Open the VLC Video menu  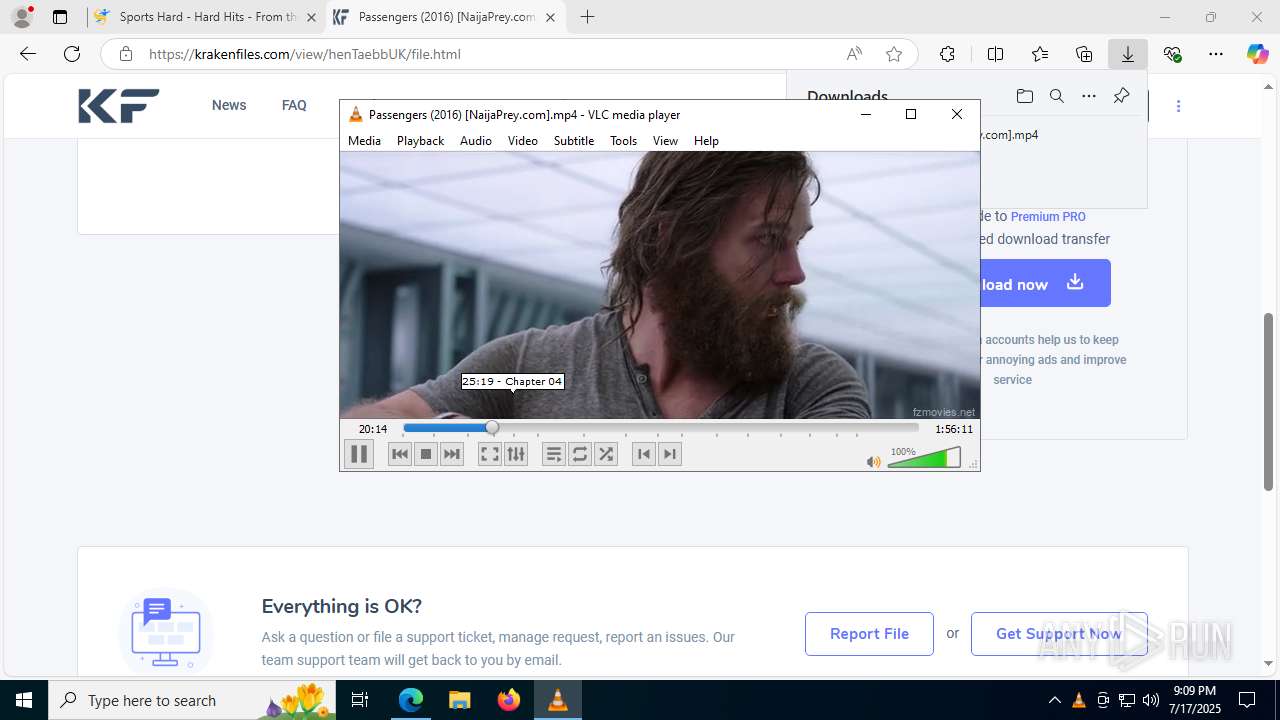pos(522,141)
